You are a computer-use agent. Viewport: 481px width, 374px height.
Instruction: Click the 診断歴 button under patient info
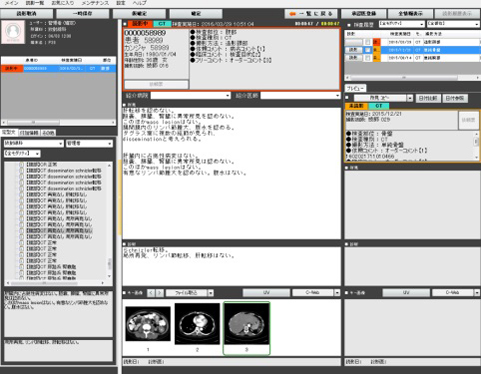coord(156,84)
